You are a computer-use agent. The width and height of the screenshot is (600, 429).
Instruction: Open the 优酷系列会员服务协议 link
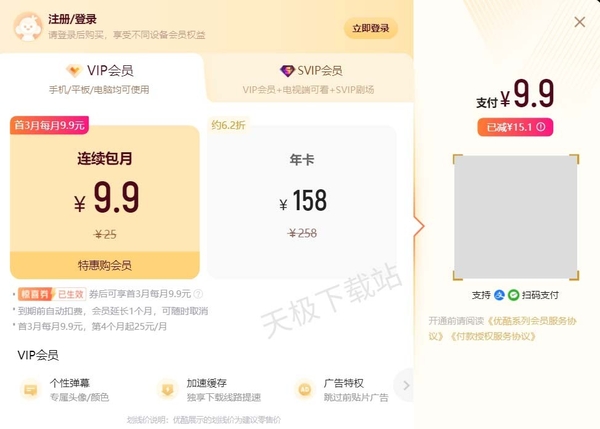pos(502,328)
